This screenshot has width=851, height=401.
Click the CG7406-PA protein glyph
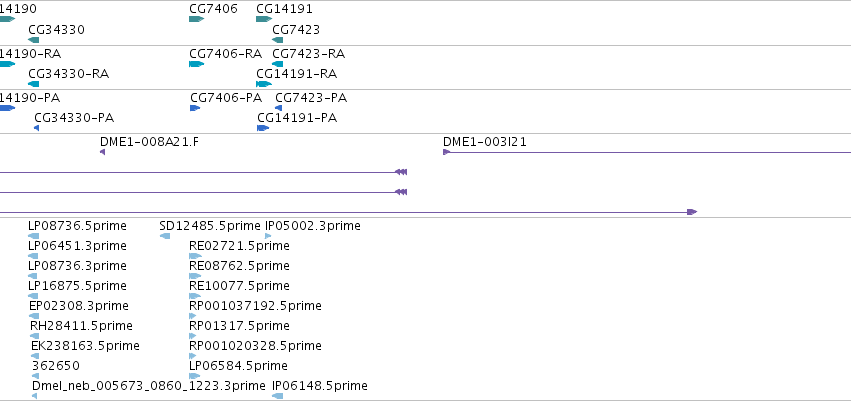[195, 108]
